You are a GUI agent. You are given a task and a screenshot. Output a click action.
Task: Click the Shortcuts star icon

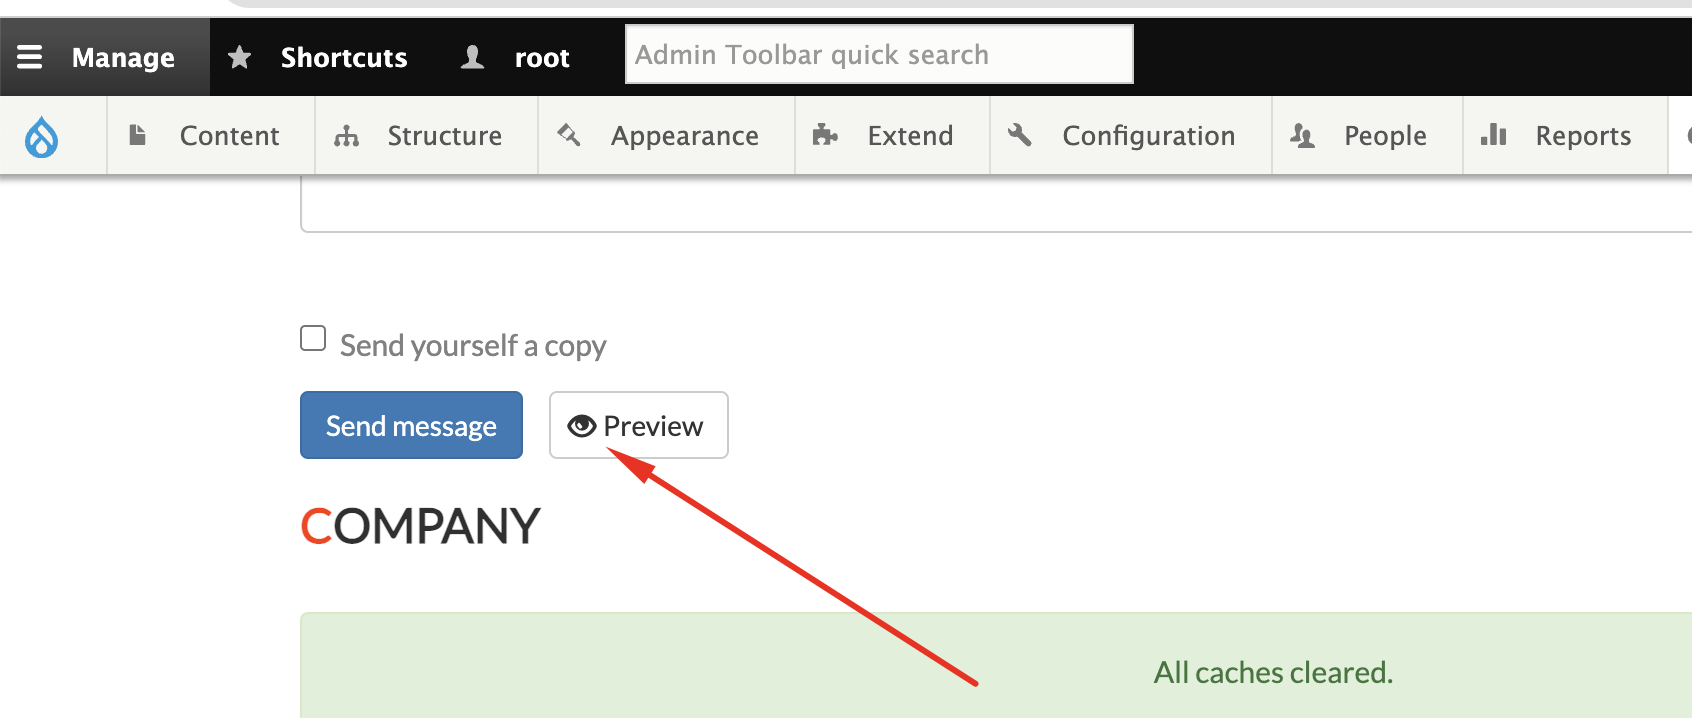(x=239, y=56)
